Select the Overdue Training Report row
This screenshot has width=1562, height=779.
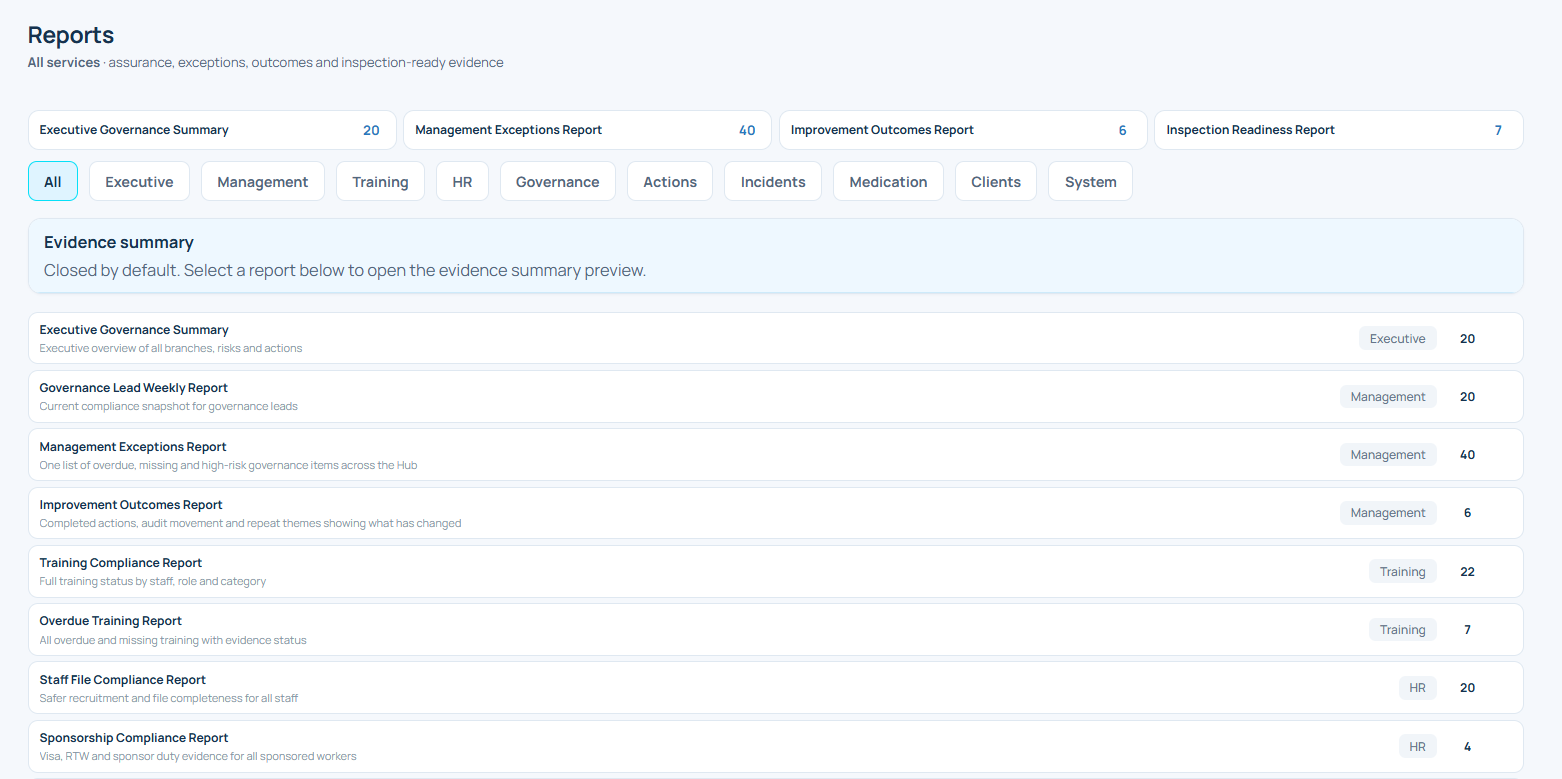[x=776, y=629]
